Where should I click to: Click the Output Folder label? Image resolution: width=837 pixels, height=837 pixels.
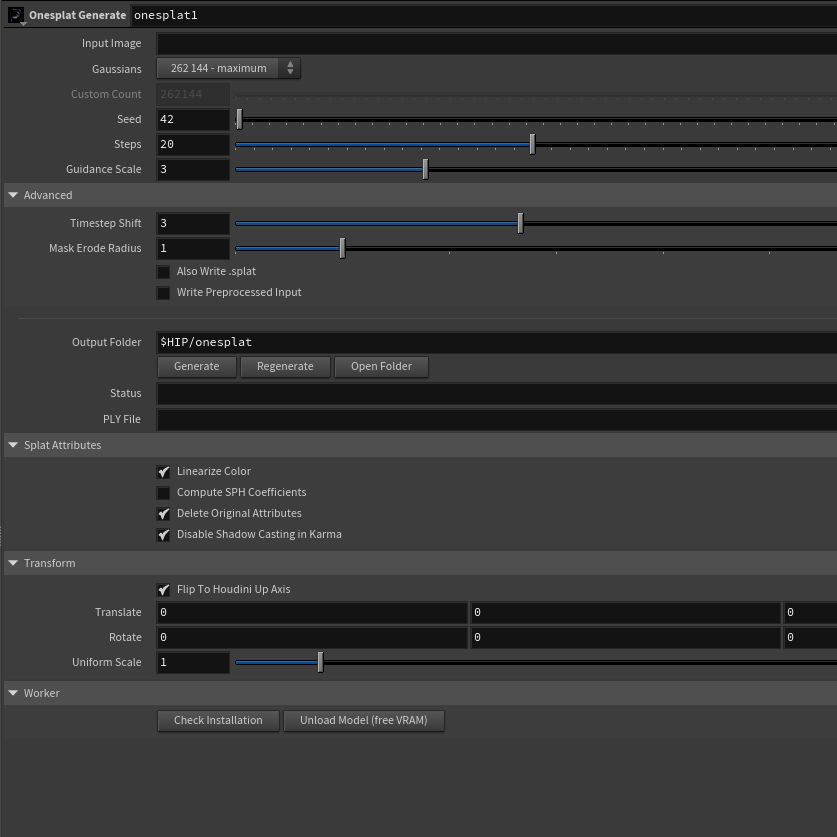(x=106, y=342)
